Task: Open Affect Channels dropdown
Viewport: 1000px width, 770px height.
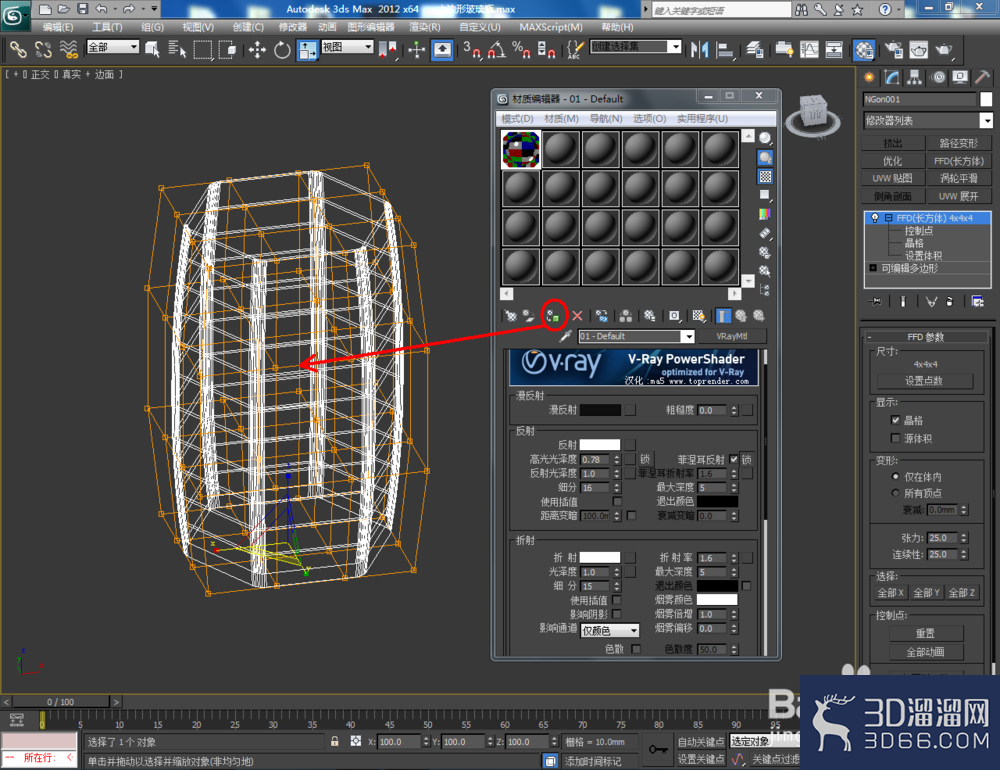Action: coord(610,630)
